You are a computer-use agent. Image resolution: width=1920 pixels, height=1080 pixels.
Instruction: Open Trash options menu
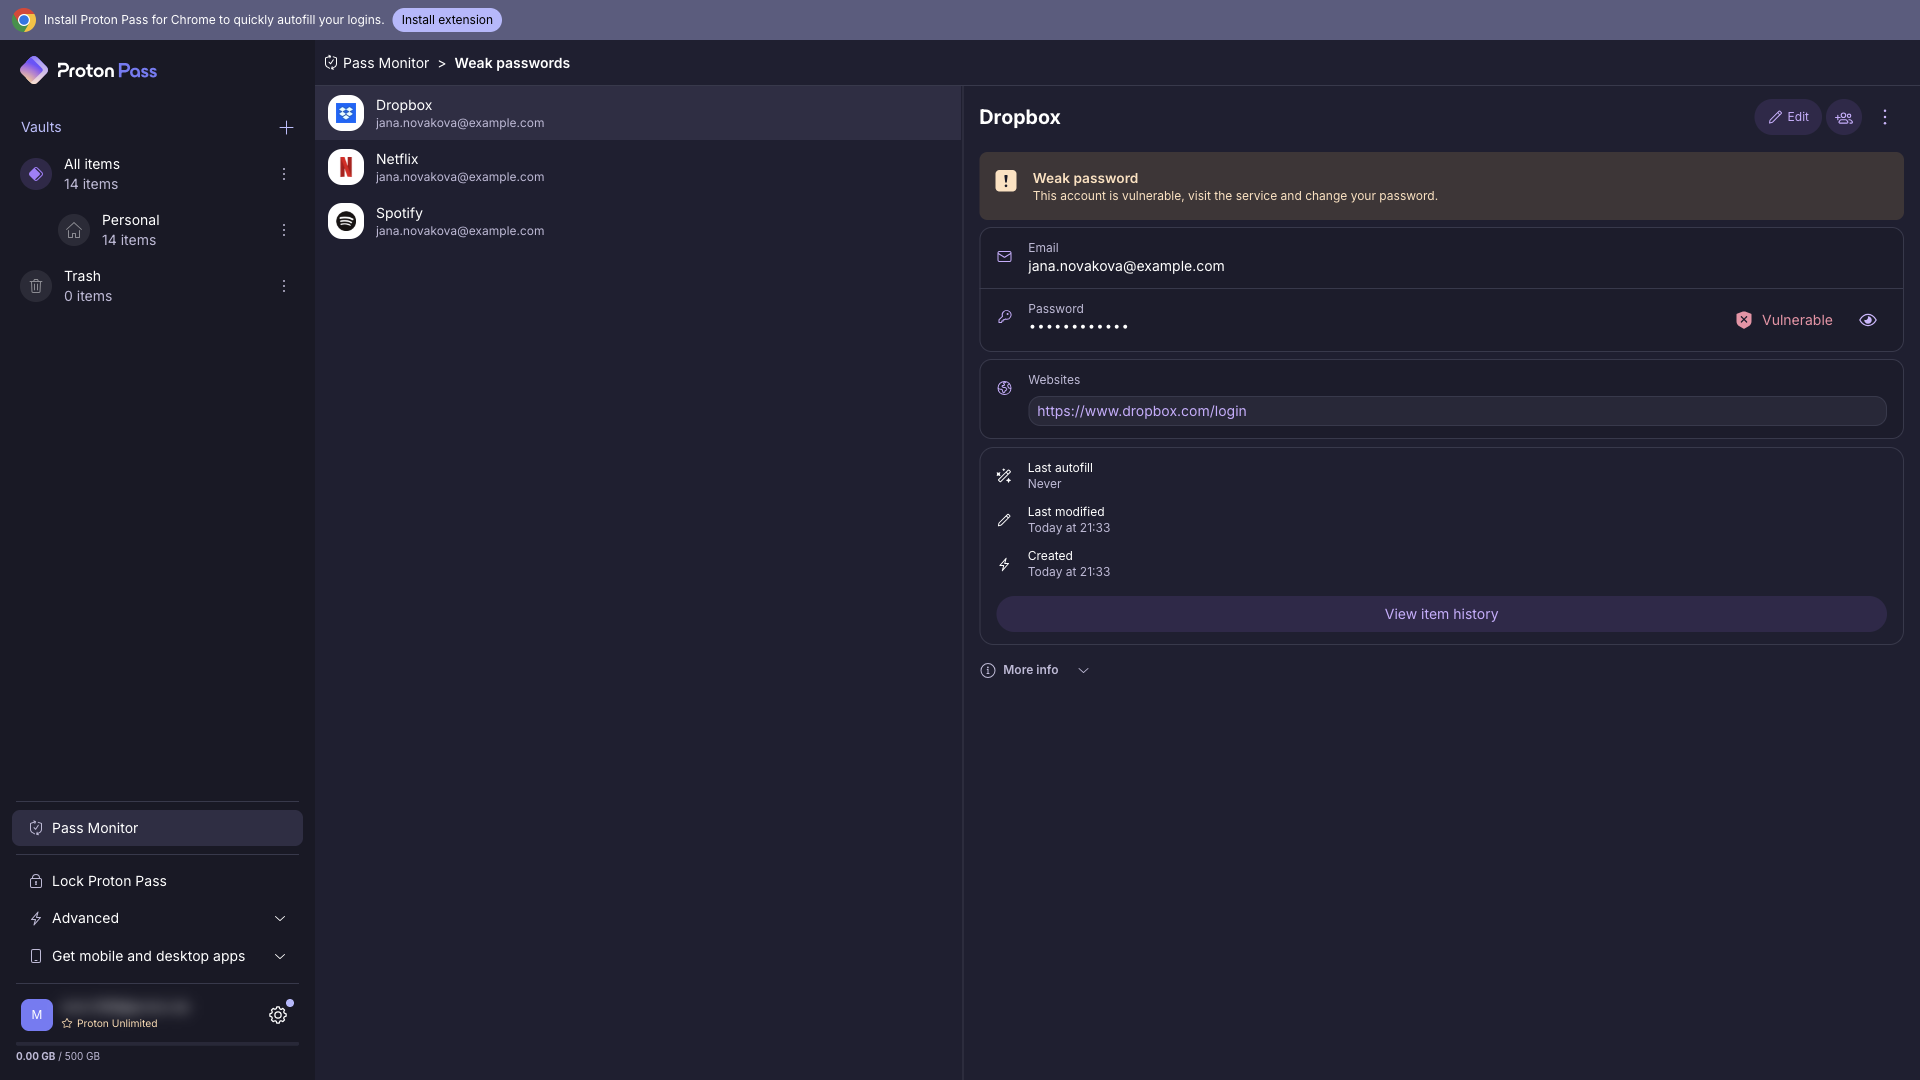[284, 286]
